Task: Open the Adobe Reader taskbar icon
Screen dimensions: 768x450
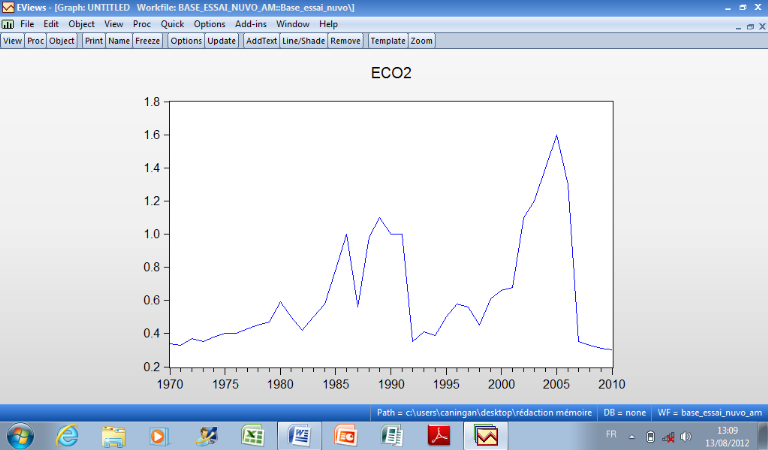Action: [439, 436]
